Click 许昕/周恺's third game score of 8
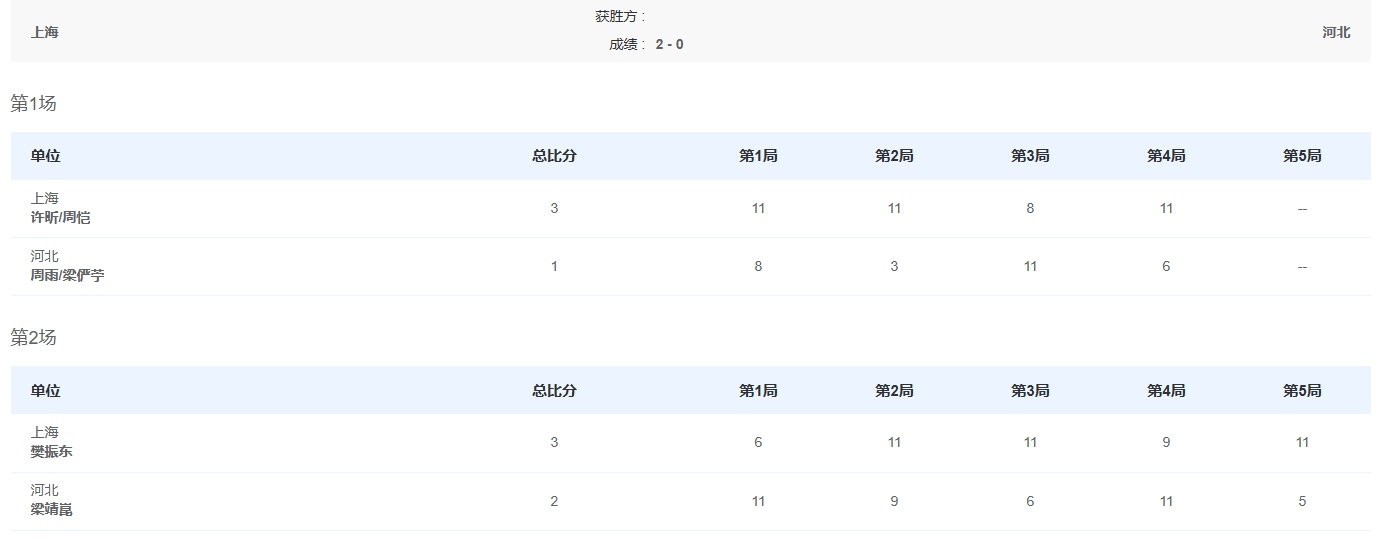 pyautogui.click(x=1030, y=208)
